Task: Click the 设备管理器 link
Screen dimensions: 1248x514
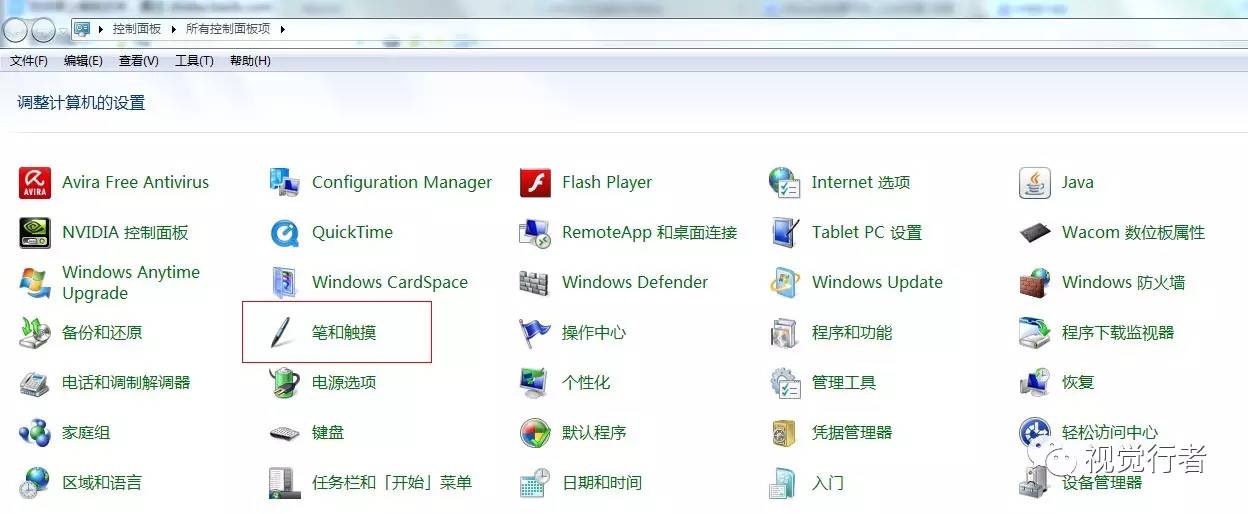Action: coord(1102,482)
